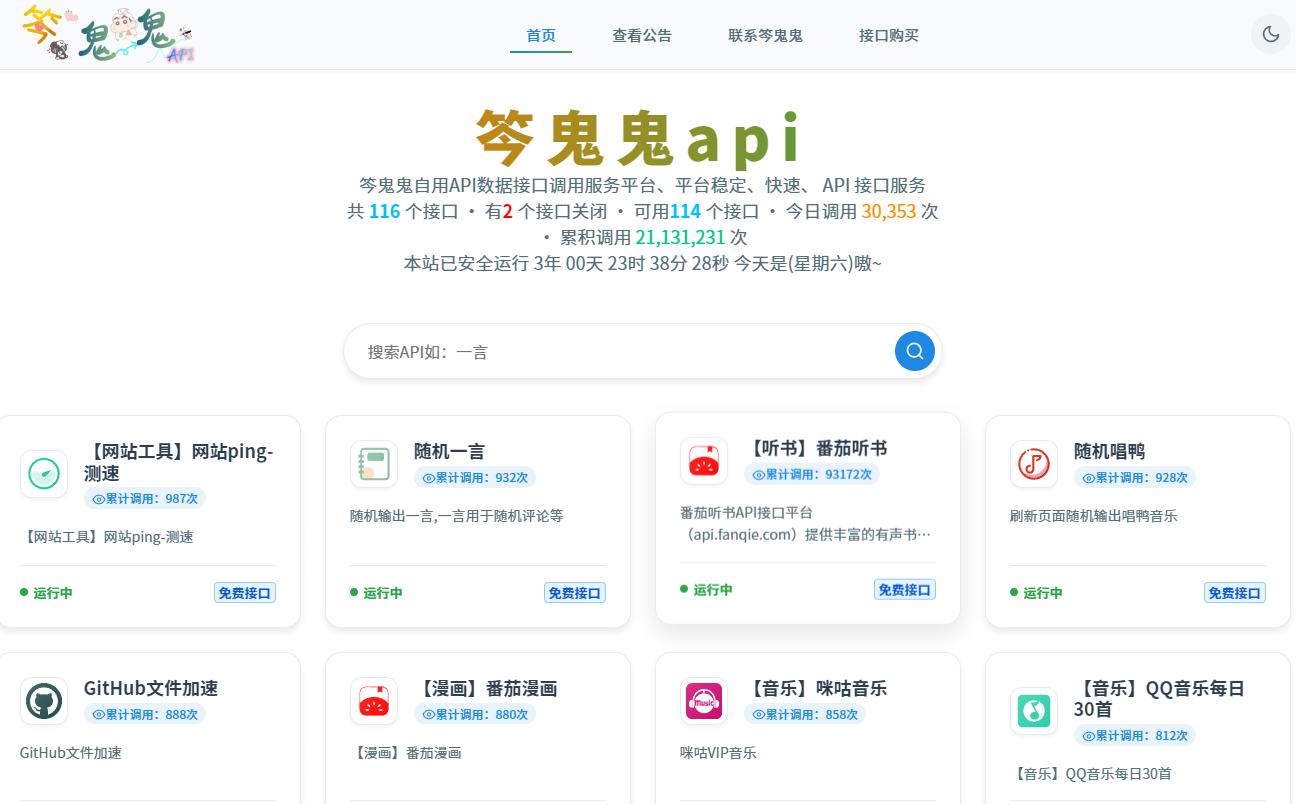Click the 番茄漫画 tomato icon
This screenshot has height=804, width=1296.
[x=374, y=701]
